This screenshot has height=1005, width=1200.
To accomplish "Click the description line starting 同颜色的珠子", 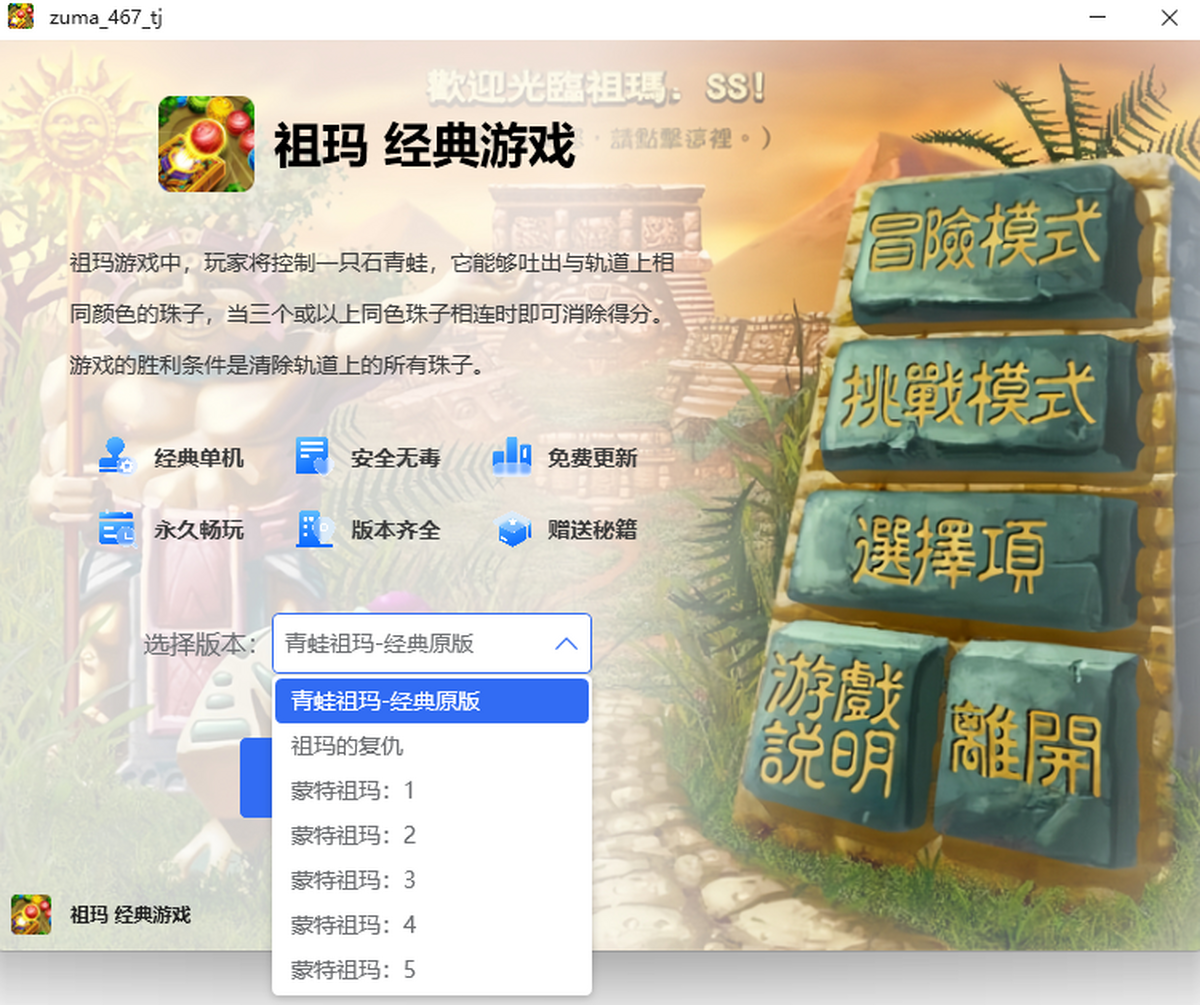I will 366,315.
